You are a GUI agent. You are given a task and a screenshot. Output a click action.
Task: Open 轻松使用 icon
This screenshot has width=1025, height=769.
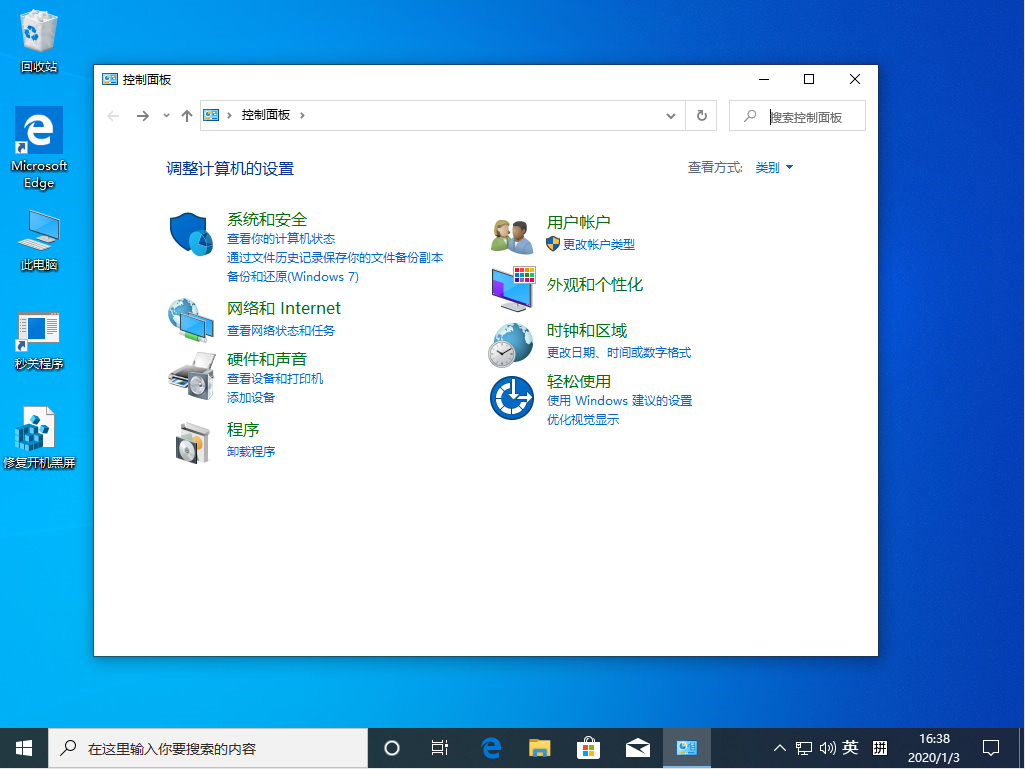coord(511,399)
